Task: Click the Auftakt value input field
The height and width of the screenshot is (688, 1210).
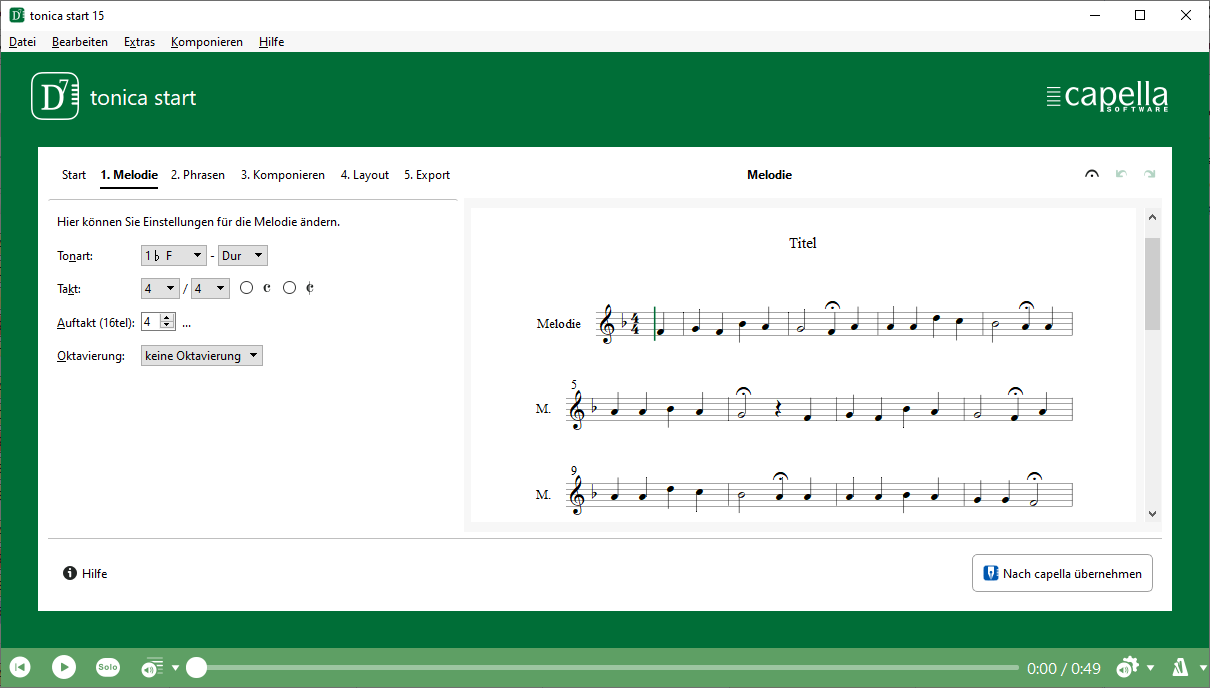Action: click(151, 322)
